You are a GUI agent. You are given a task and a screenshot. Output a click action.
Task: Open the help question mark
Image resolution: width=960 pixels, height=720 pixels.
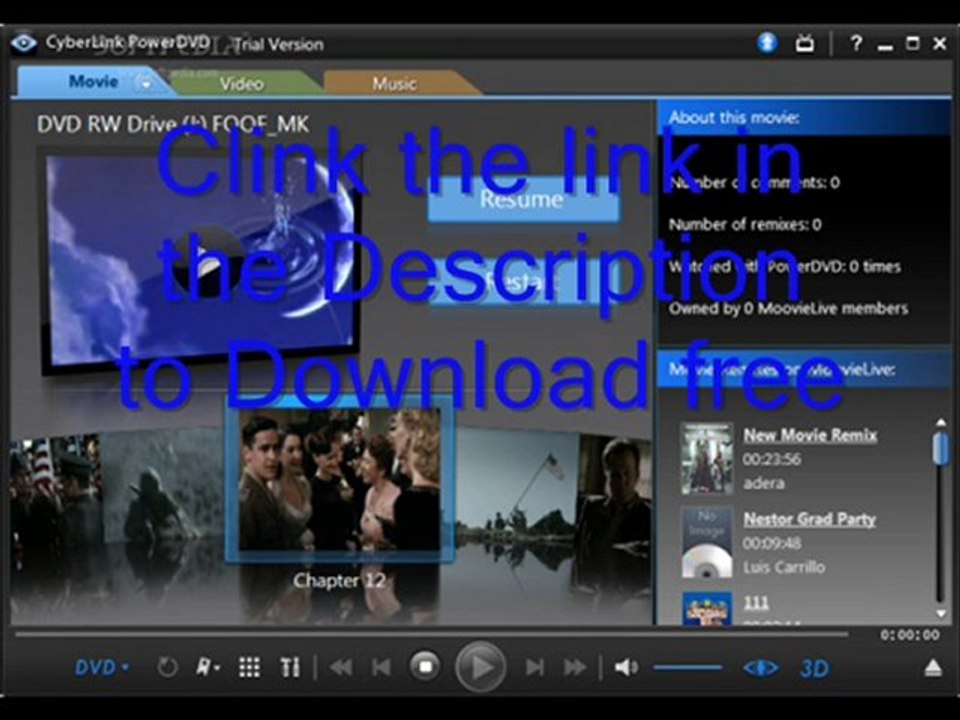856,43
